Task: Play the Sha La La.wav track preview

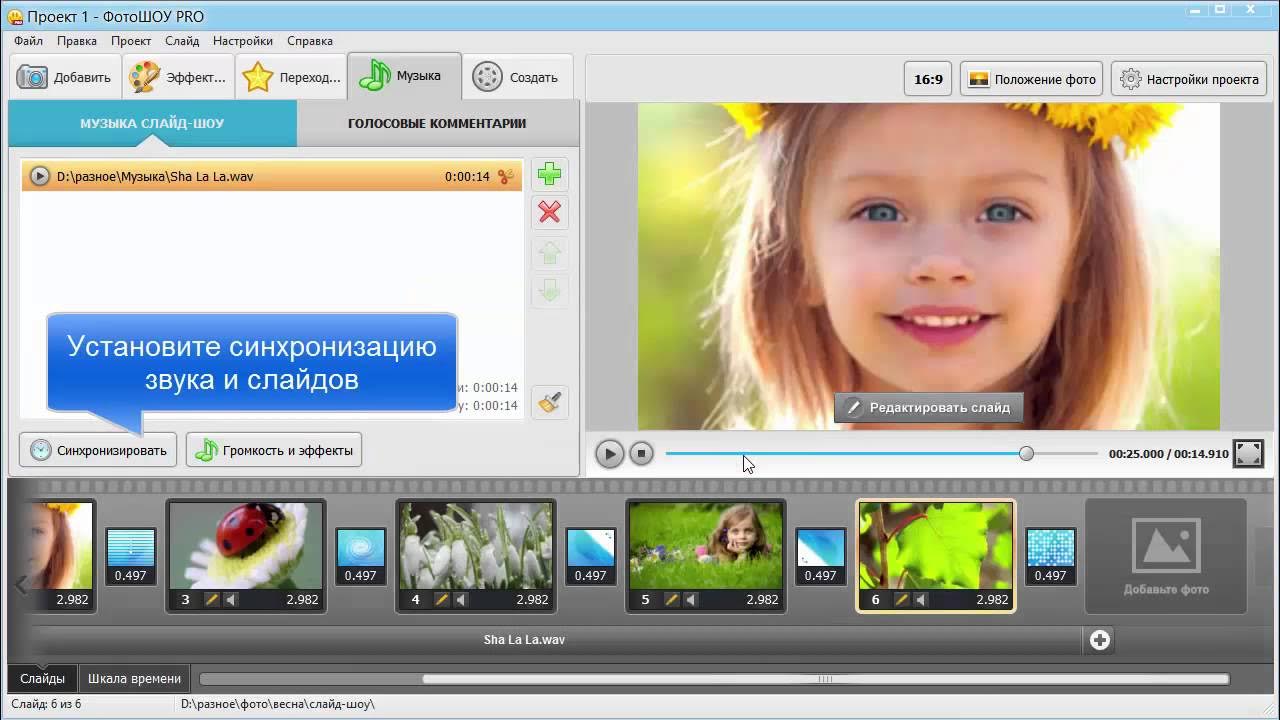Action: (39, 176)
